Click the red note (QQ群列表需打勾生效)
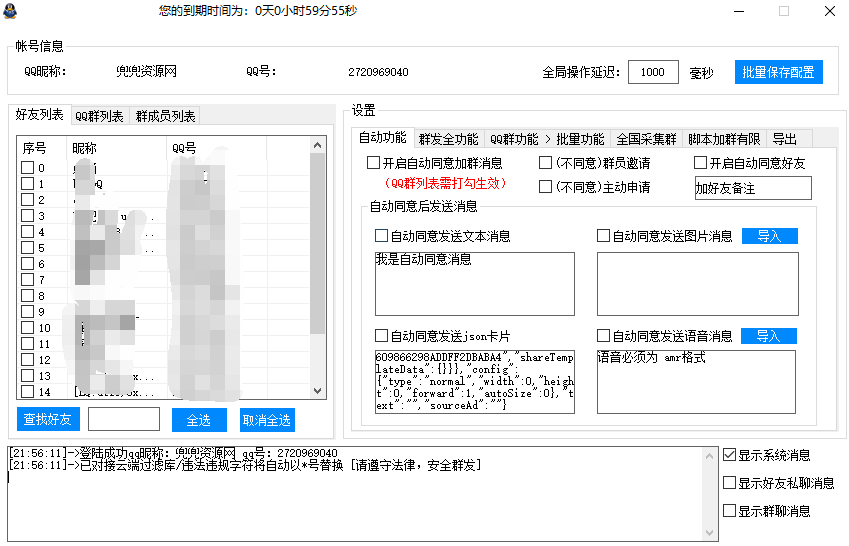The width and height of the screenshot is (849, 546). coord(445,183)
